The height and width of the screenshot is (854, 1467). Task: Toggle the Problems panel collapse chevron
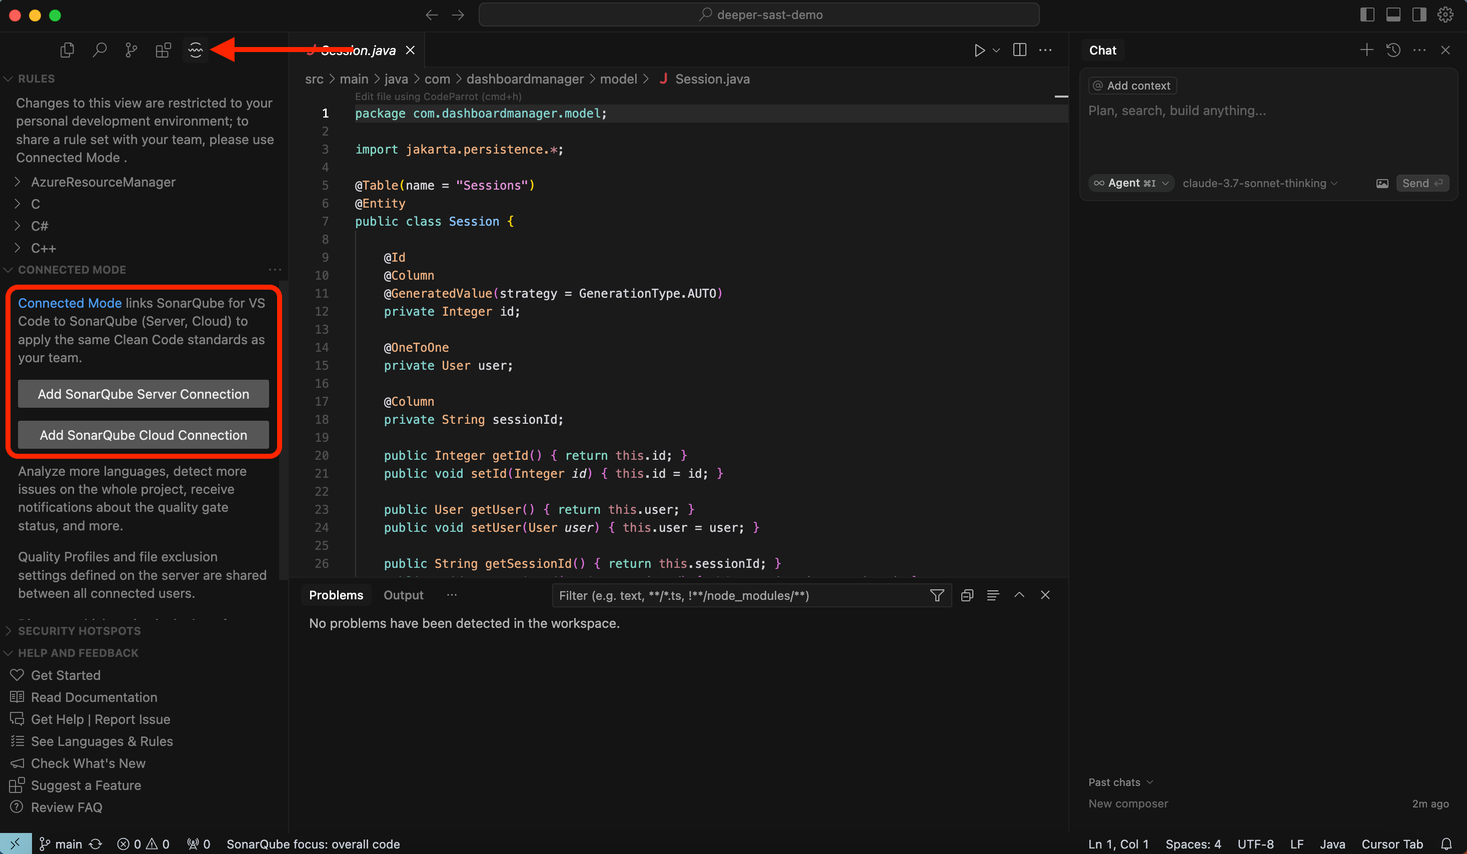click(x=1019, y=595)
